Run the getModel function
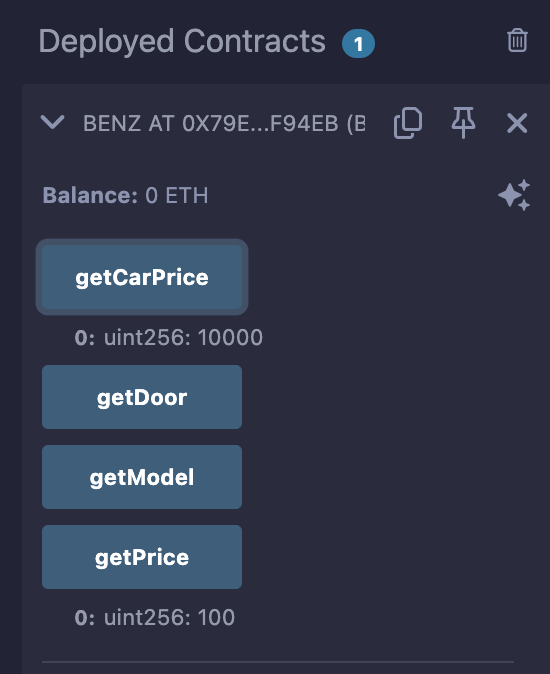This screenshot has width=550, height=674. [x=142, y=477]
